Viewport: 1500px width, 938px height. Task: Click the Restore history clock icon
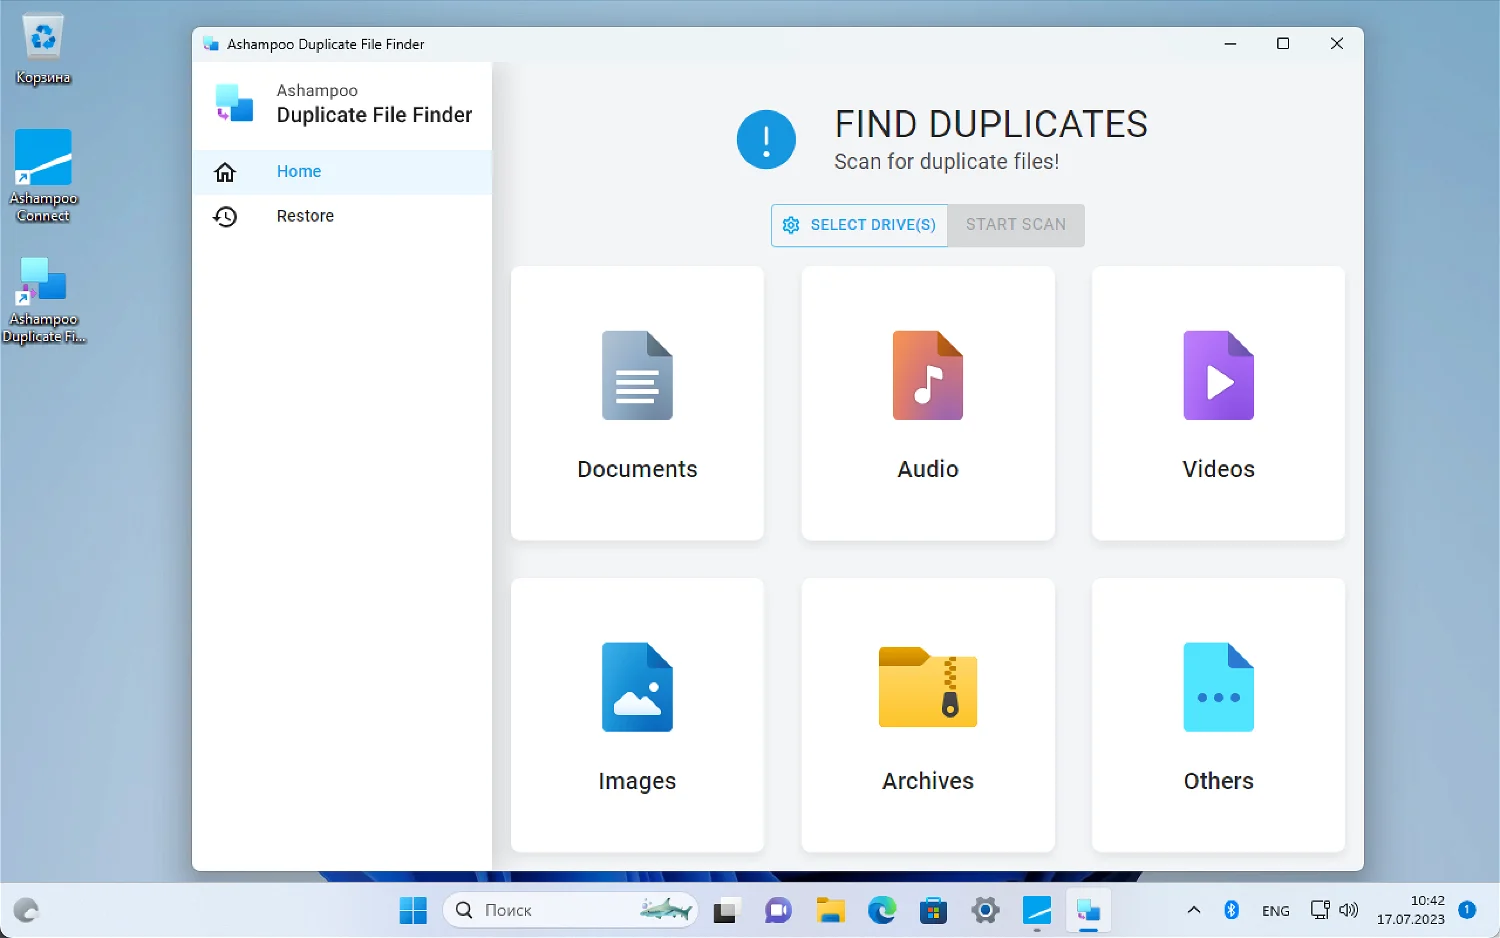tap(225, 216)
